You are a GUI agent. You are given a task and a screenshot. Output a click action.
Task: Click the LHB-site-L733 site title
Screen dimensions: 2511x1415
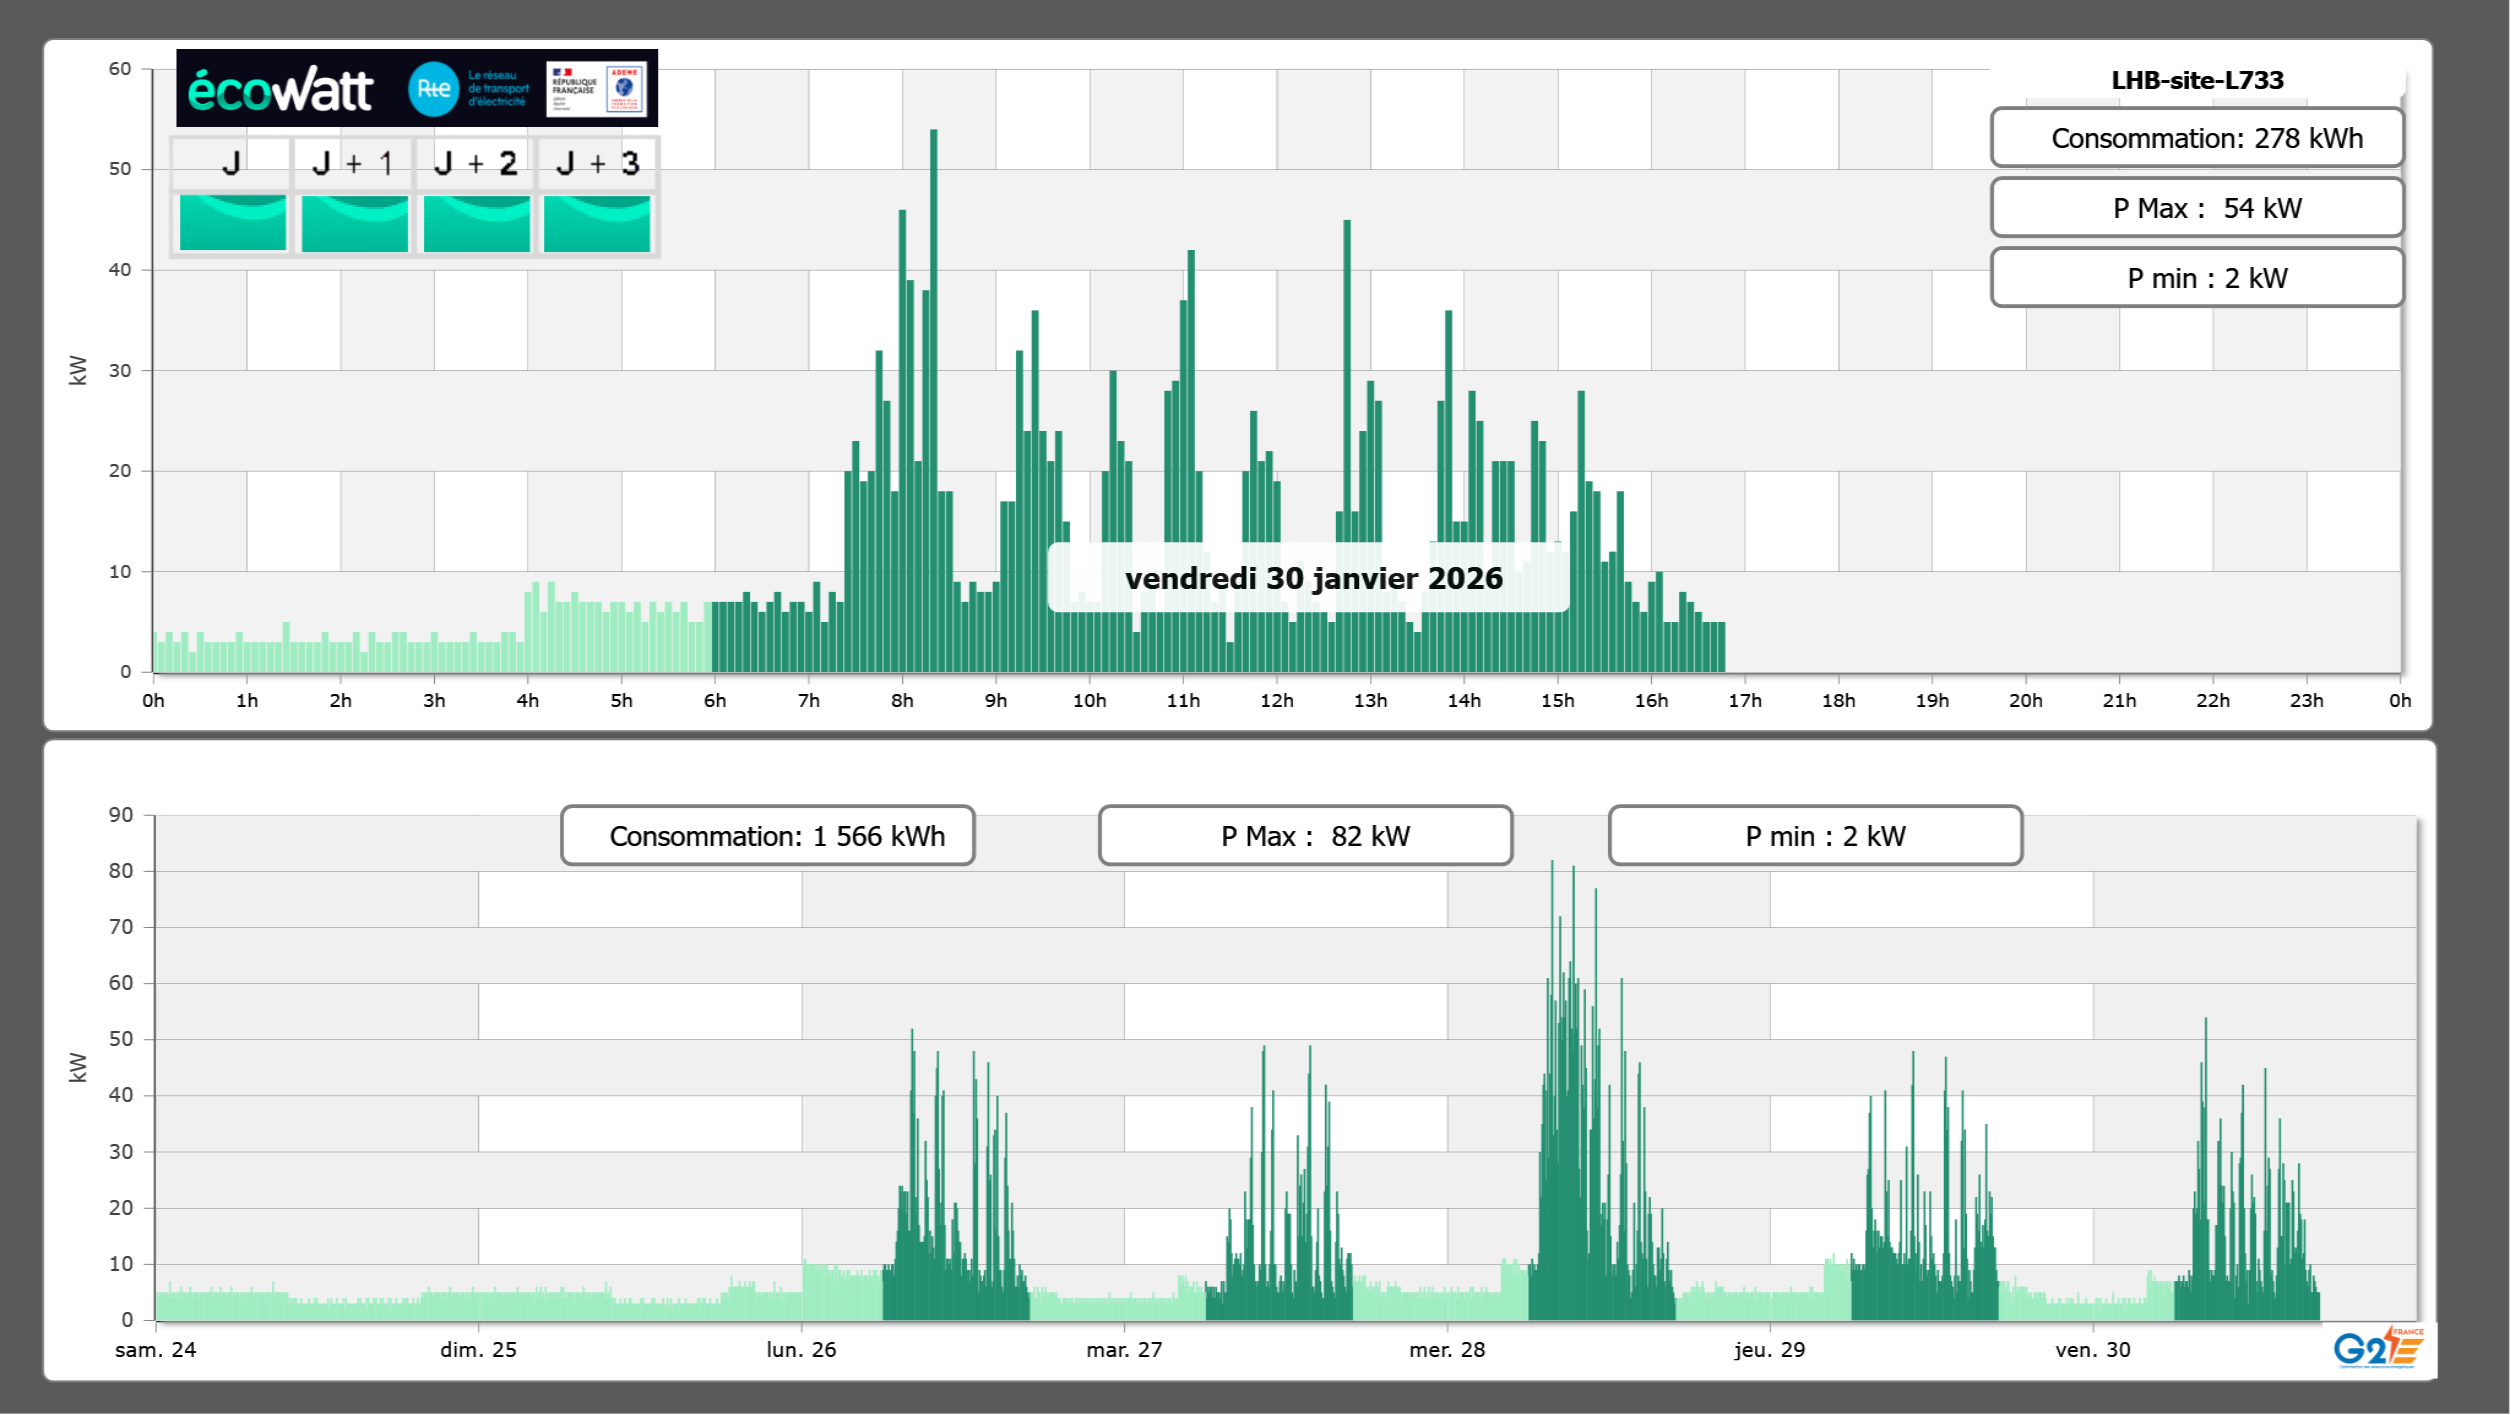coord(2197,80)
